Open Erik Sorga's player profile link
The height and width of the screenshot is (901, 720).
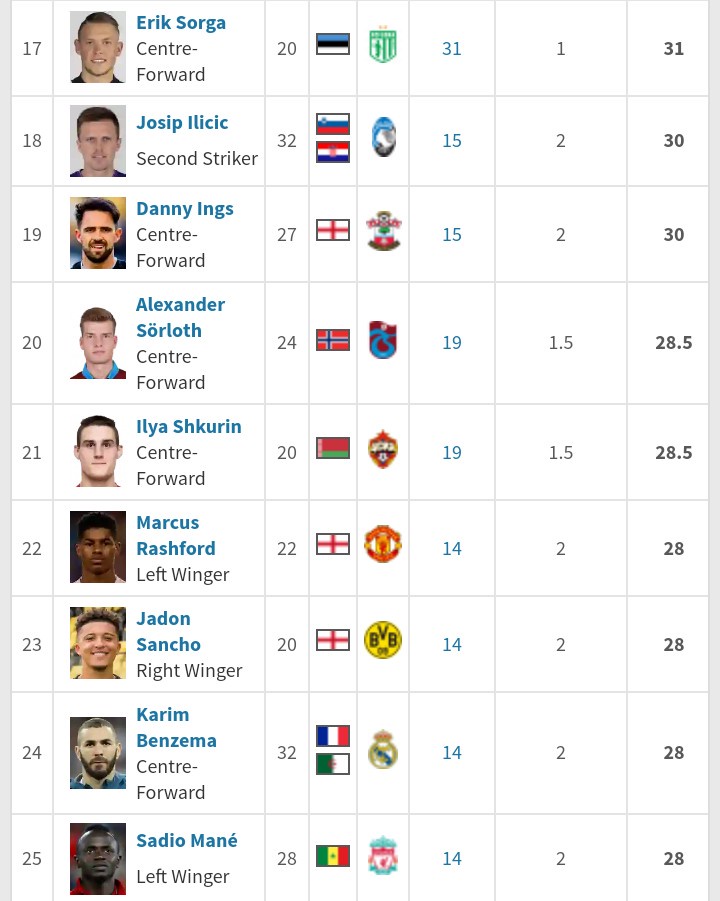[181, 22]
